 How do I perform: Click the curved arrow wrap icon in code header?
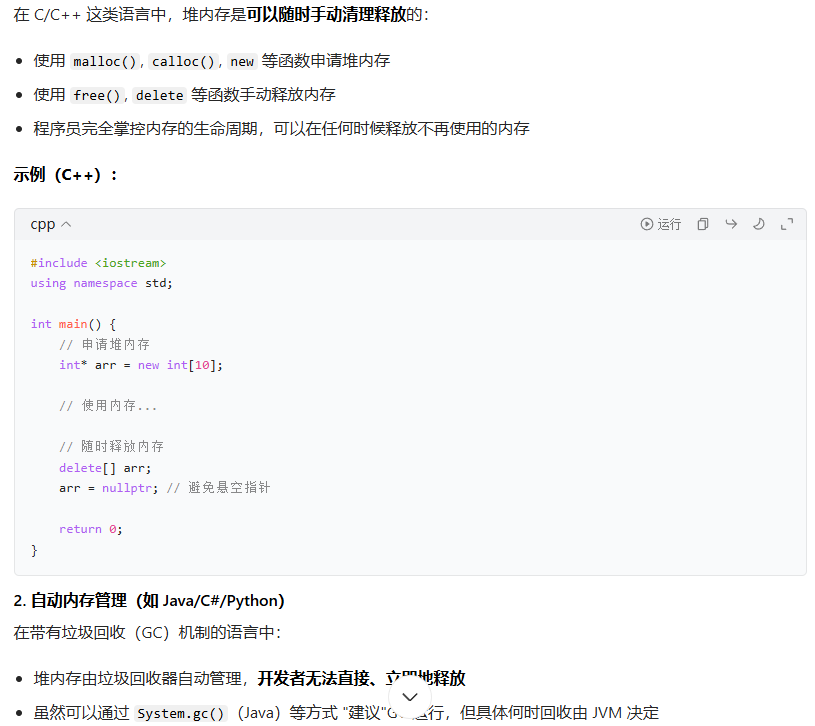(731, 224)
